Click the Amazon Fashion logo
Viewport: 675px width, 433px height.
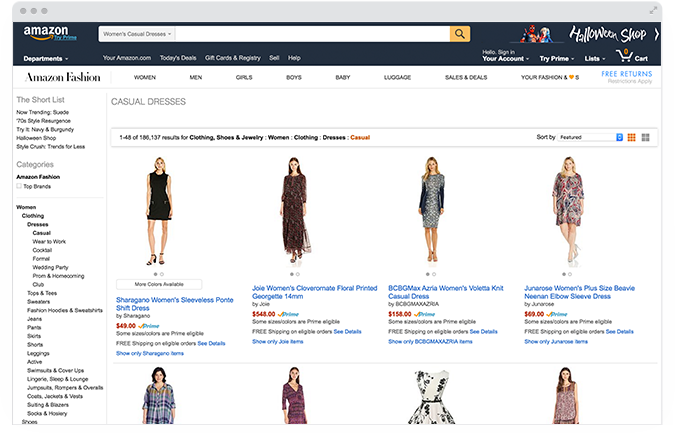[x=63, y=77]
